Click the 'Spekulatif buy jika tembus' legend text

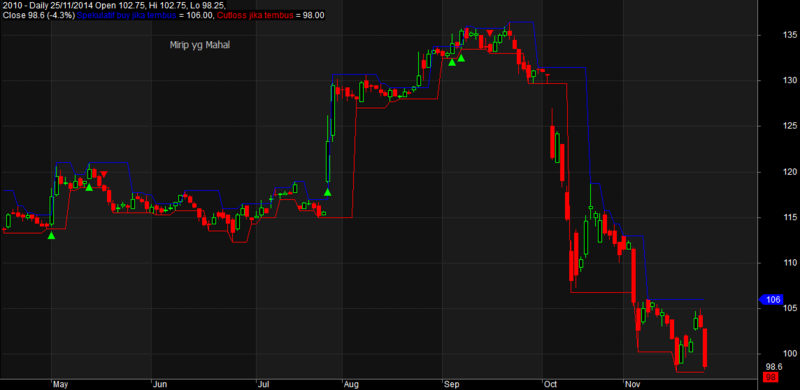pyautogui.click(x=127, y=16)
